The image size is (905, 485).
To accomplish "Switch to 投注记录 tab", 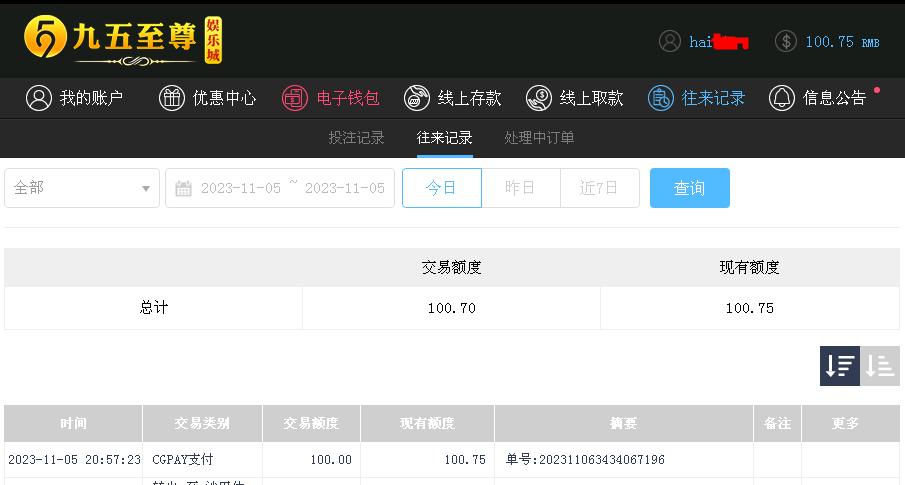I will (356, 138).
